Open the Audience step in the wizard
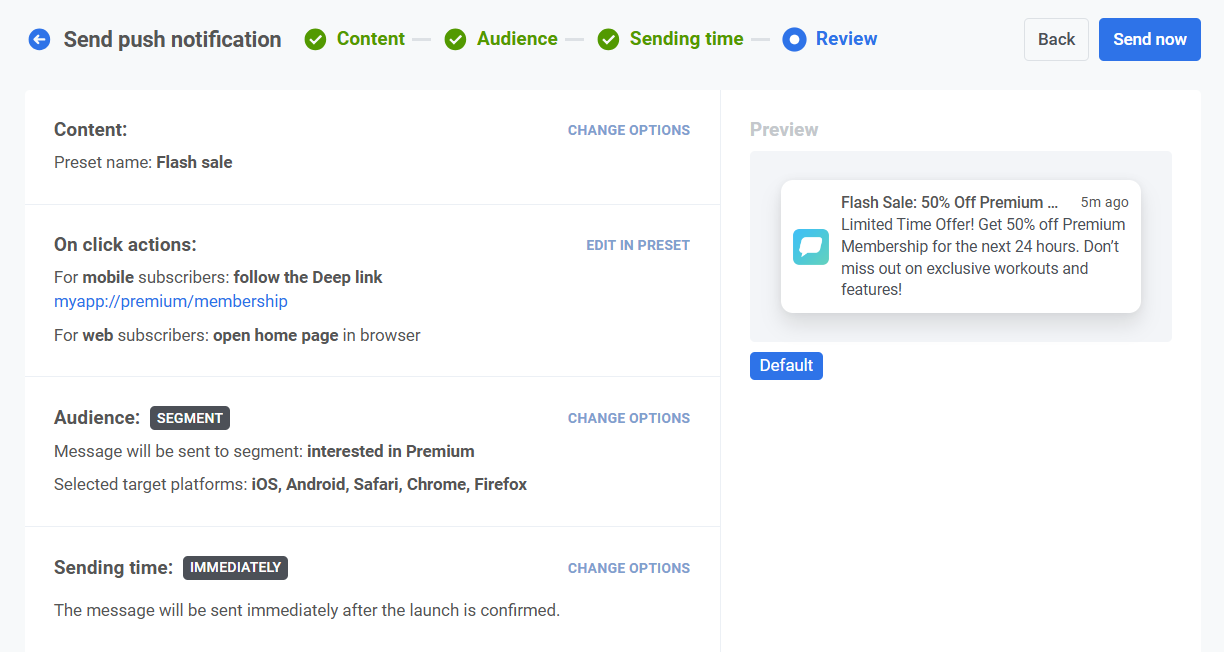1224x652 pixels. [x=516, y=39]
